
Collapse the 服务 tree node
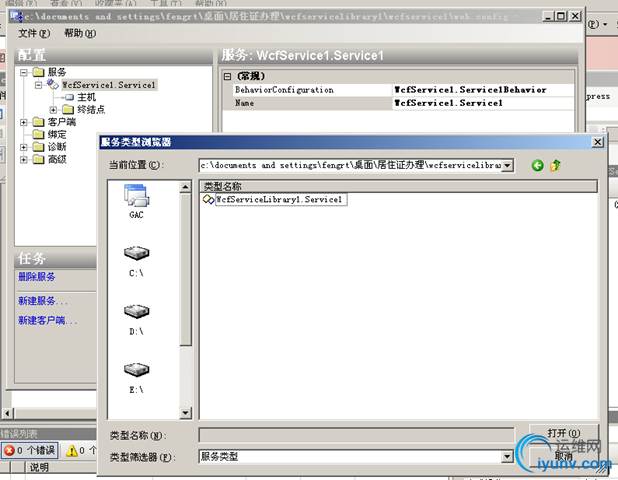point(24,73)
